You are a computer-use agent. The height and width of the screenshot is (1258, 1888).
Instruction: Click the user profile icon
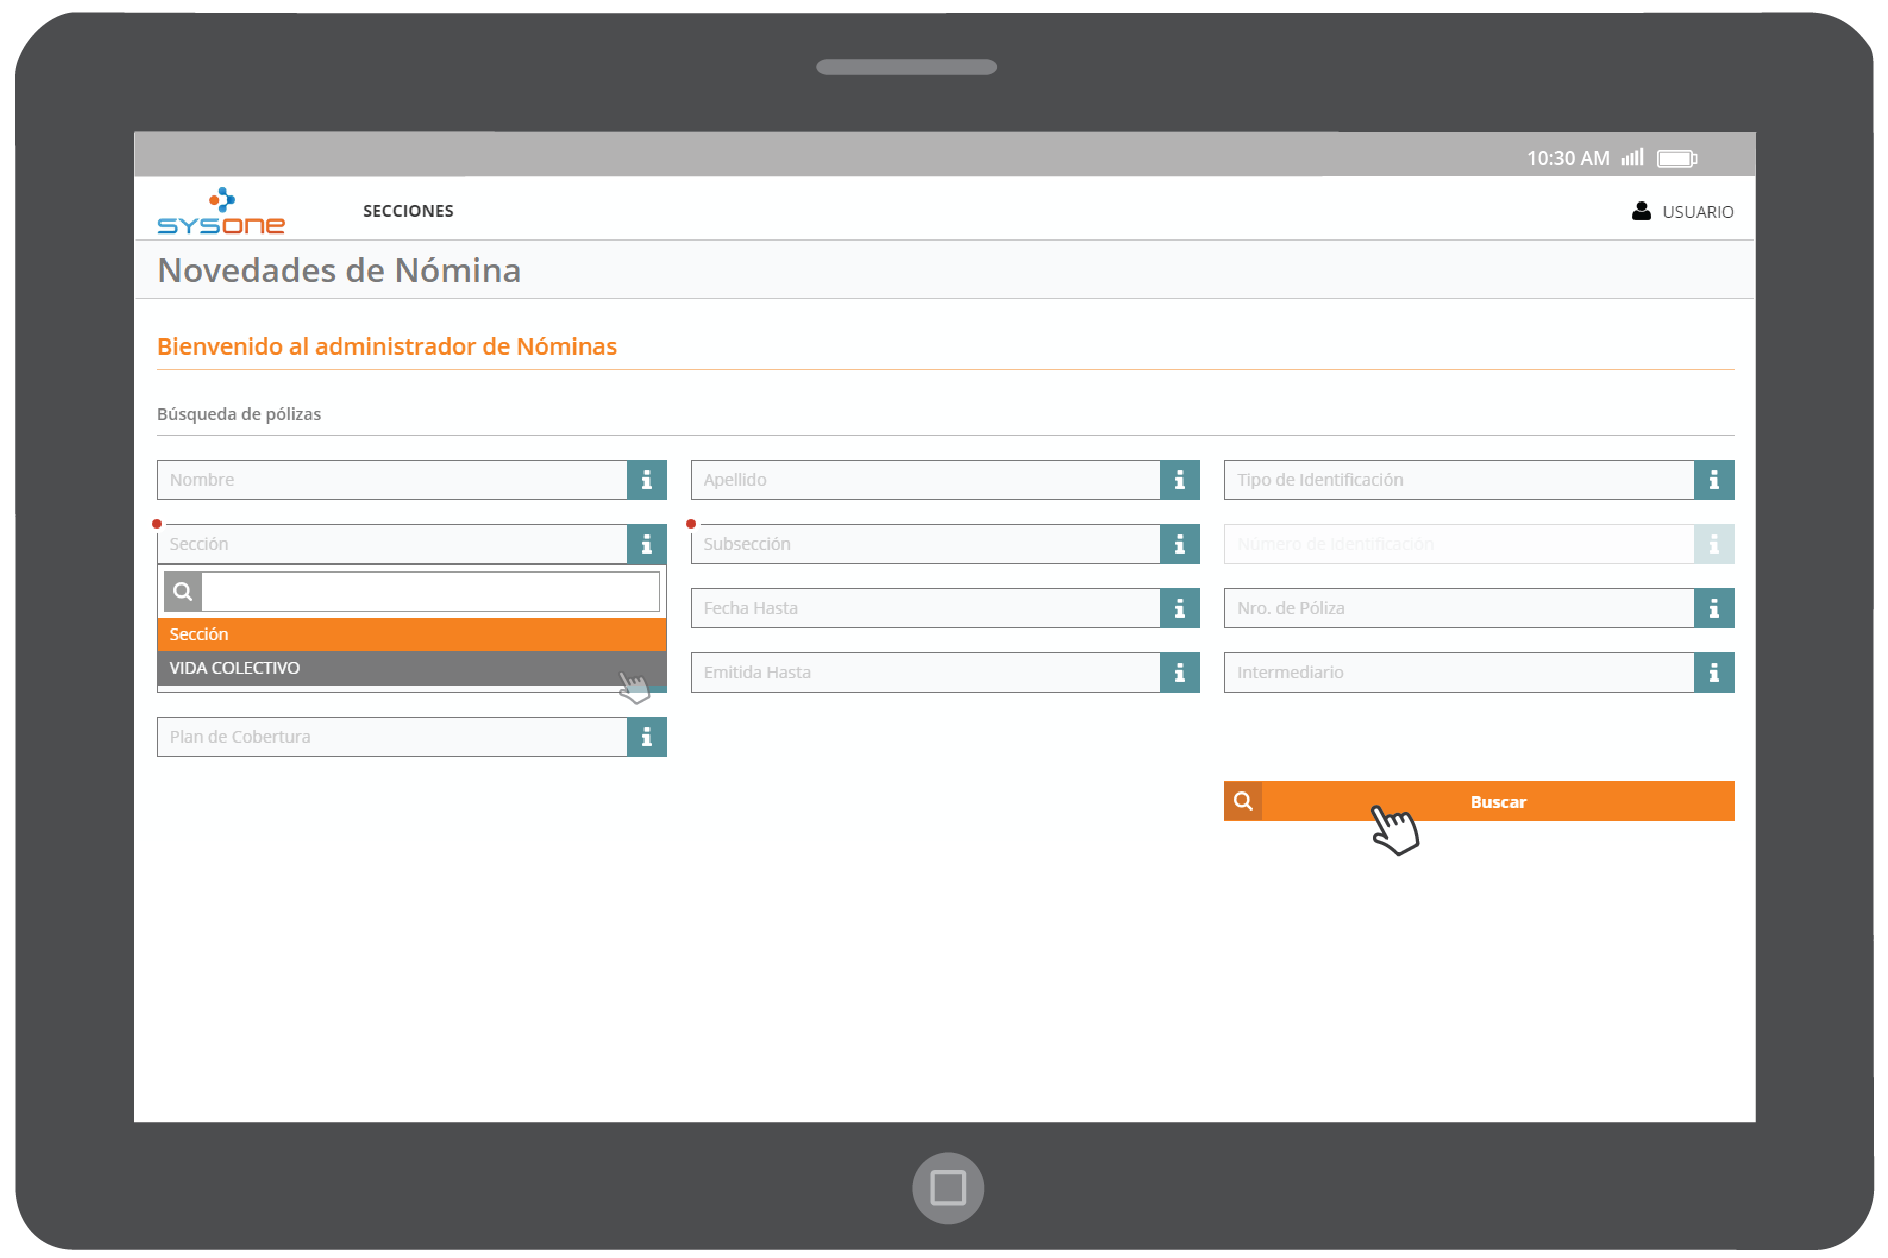coord(1640,211)
